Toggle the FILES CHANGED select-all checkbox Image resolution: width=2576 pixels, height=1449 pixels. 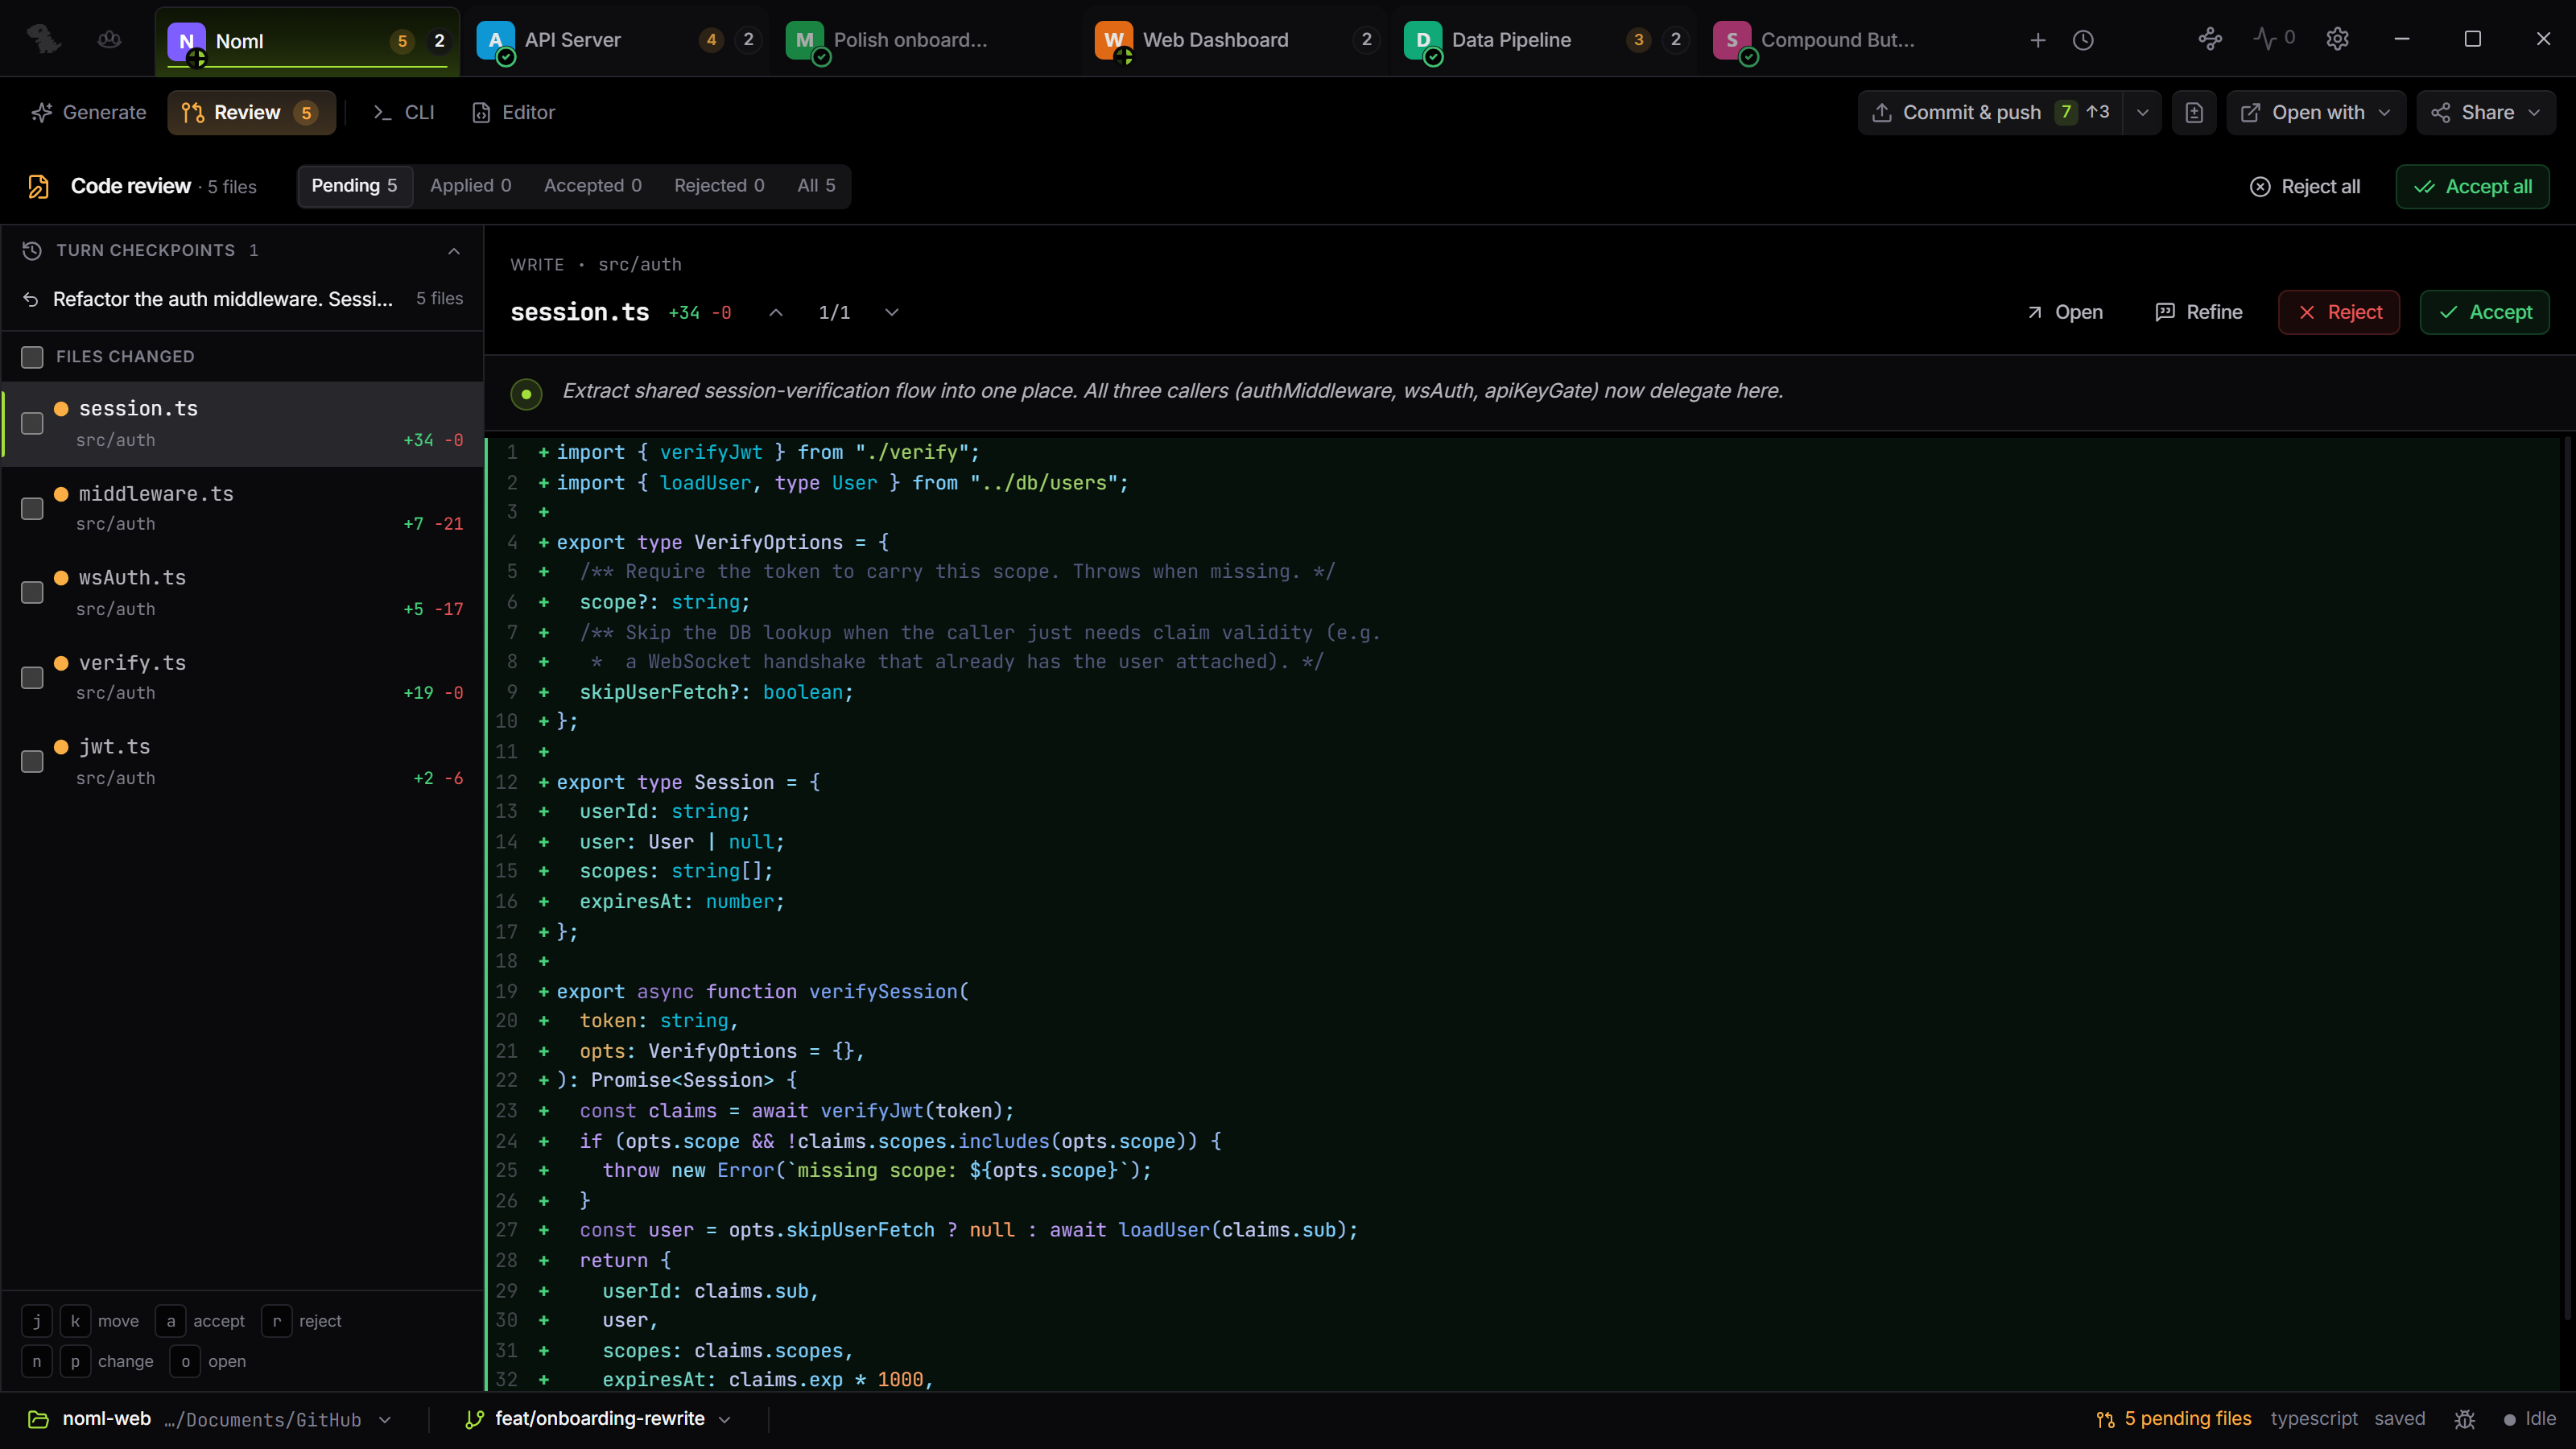pyautogui.click(x=32, y=357)
